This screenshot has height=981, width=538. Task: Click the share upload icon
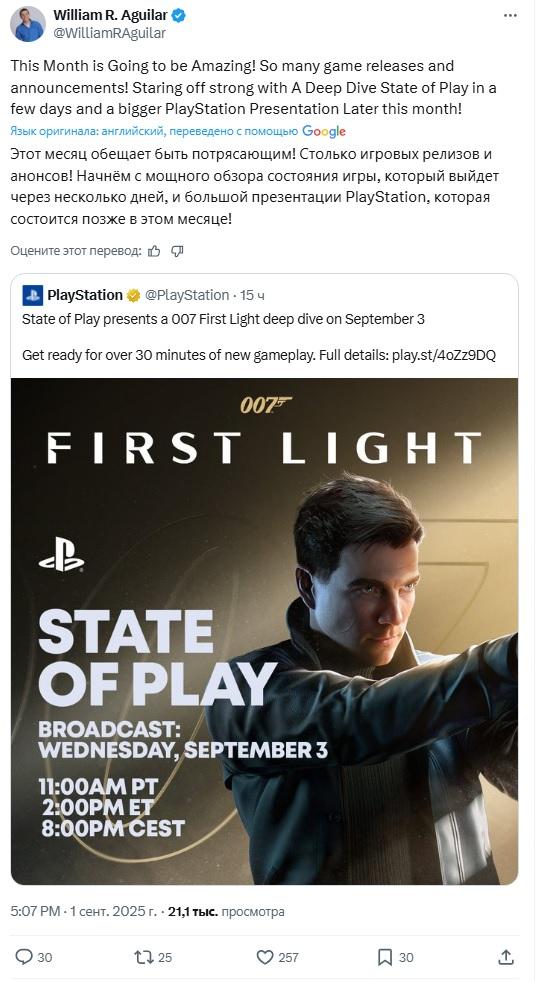click(505, 957)
